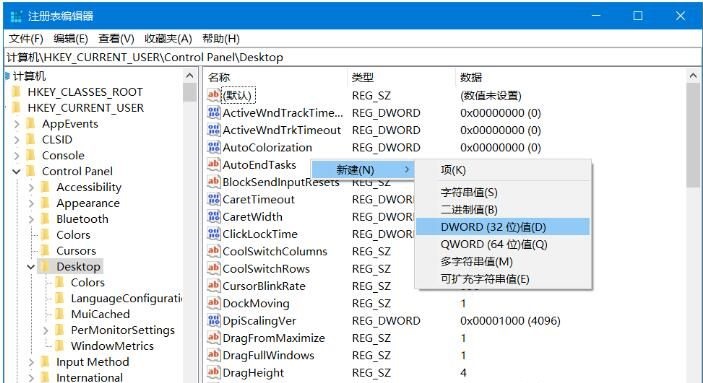This screenshot has height=383, width=703.
Task: Click the folder icon of the Accessibility key
Action: (x=45, y=187)
